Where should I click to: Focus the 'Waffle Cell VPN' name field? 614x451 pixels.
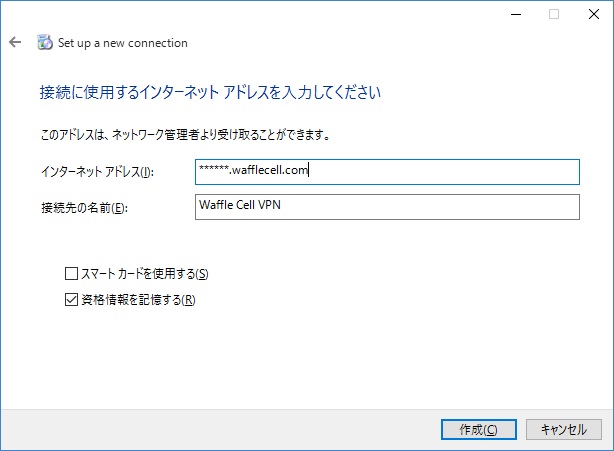point(387,207)
